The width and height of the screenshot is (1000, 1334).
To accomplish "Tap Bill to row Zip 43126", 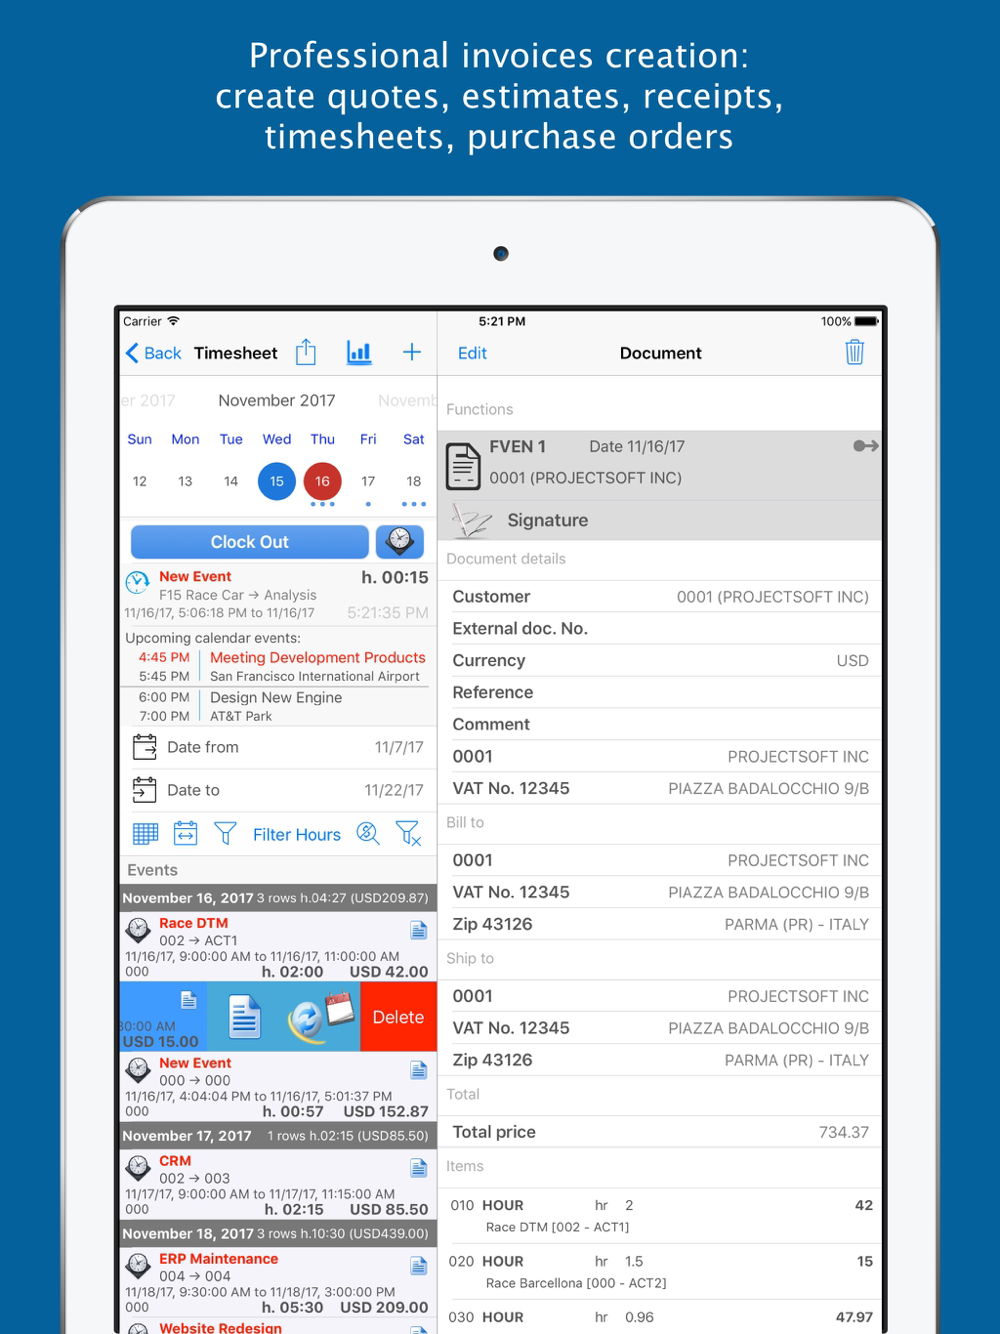I will point(660,924).
